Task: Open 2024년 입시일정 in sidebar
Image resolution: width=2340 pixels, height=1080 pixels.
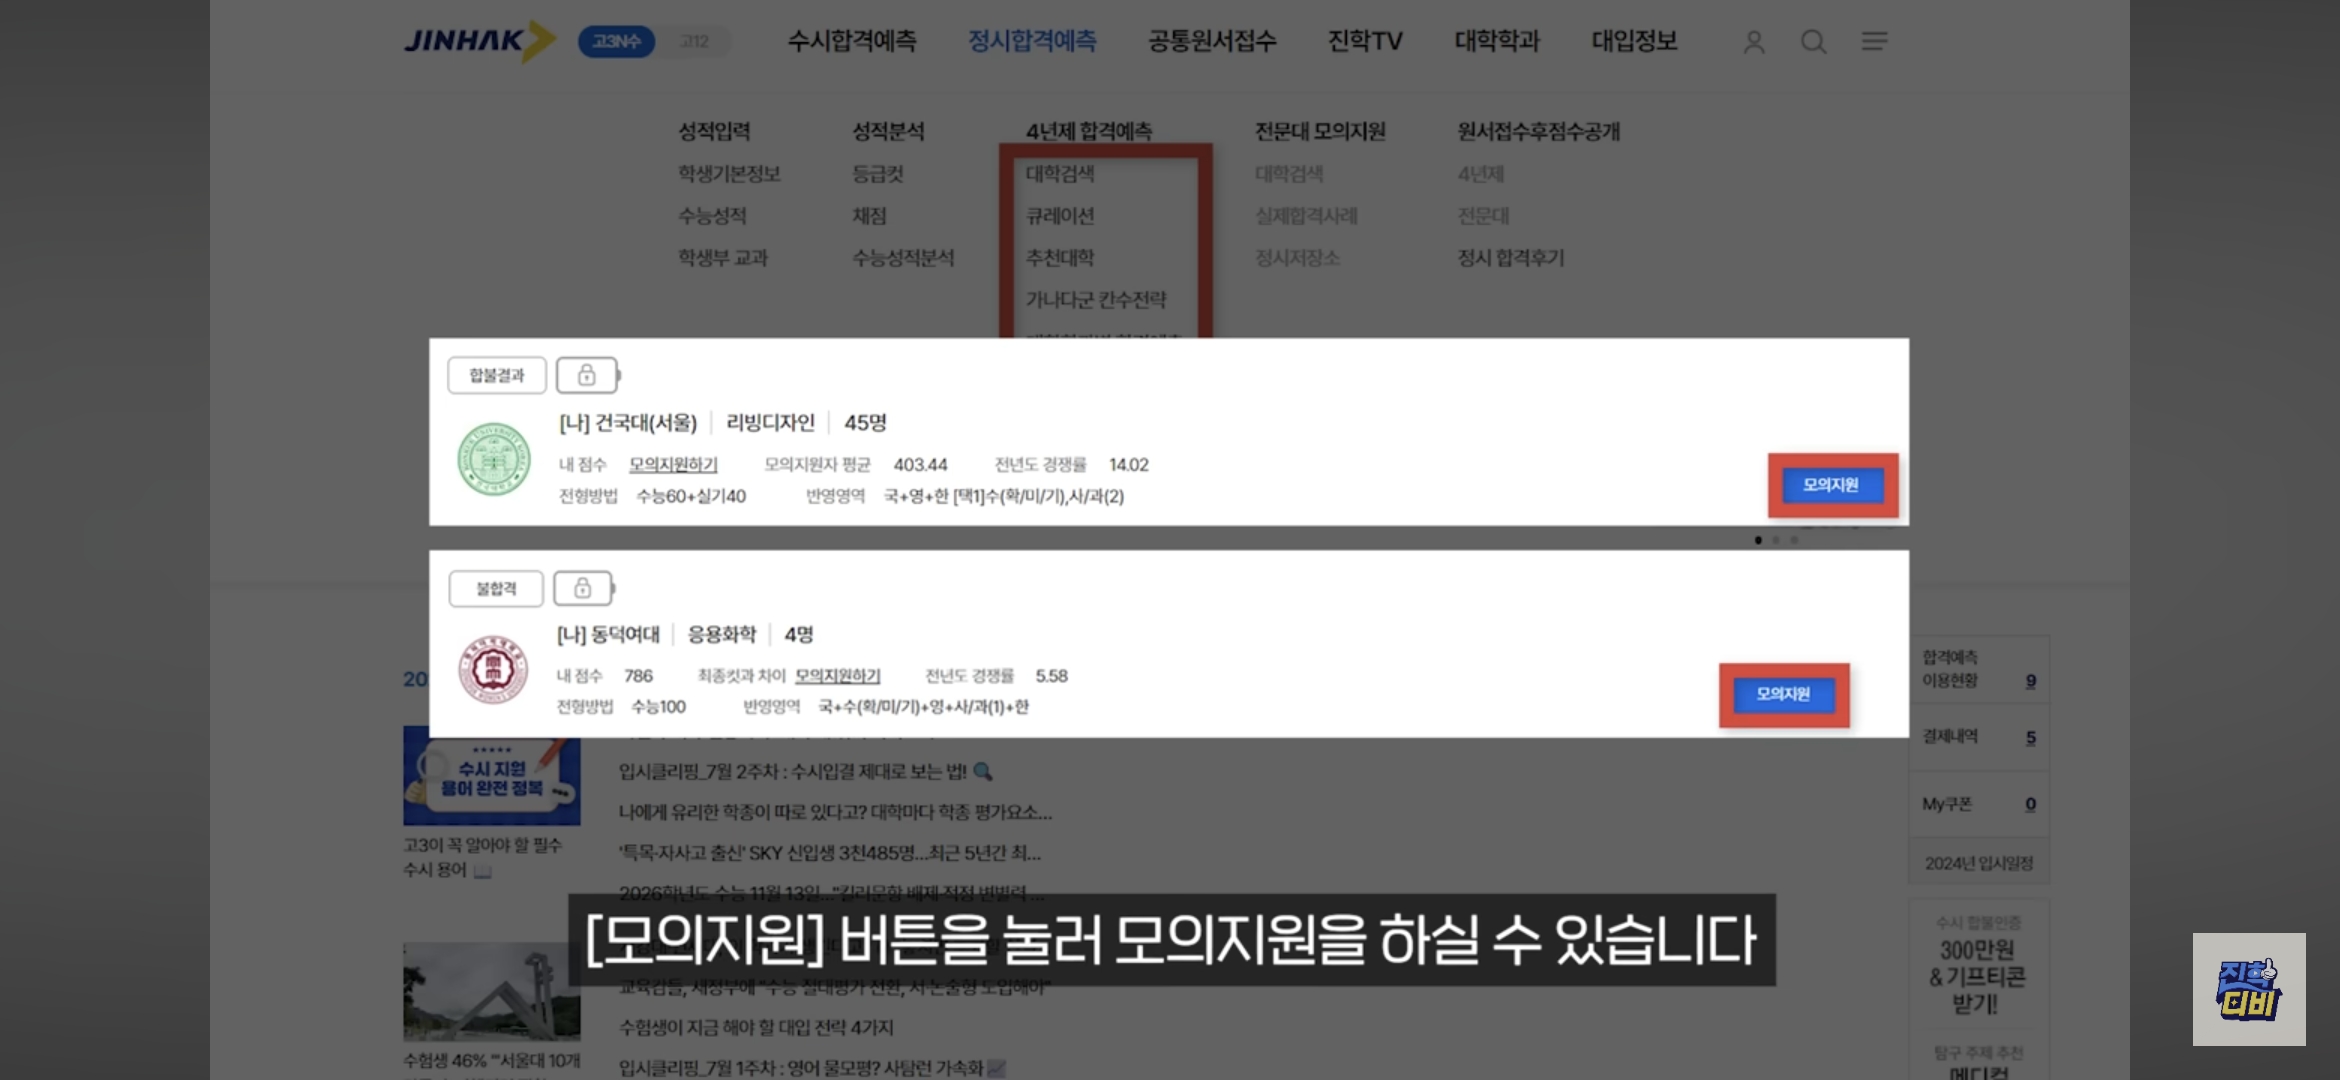Action: (x=1979, y=863)
